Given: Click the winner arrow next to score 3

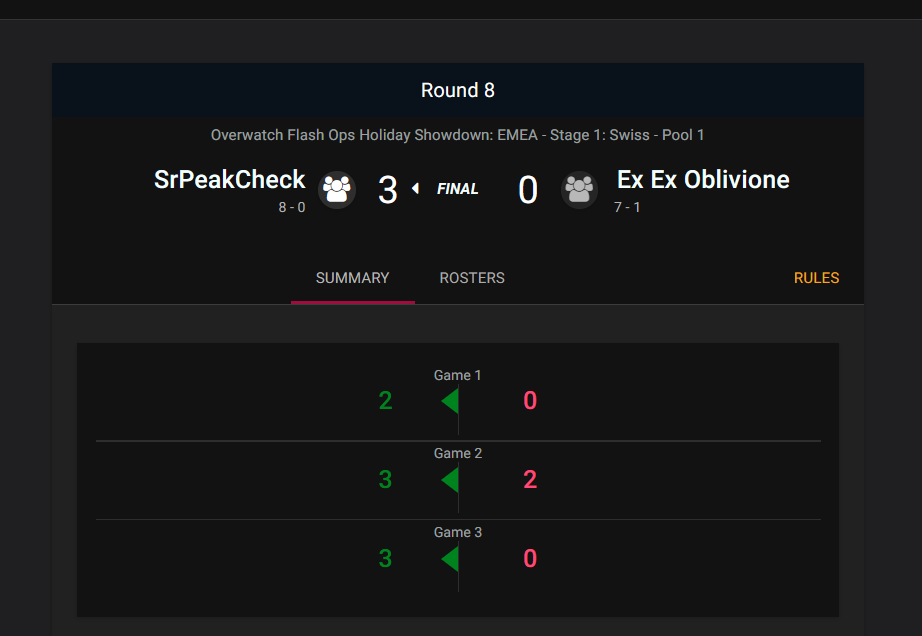Looking at the screenshot, I should click(x=415, y=189).
